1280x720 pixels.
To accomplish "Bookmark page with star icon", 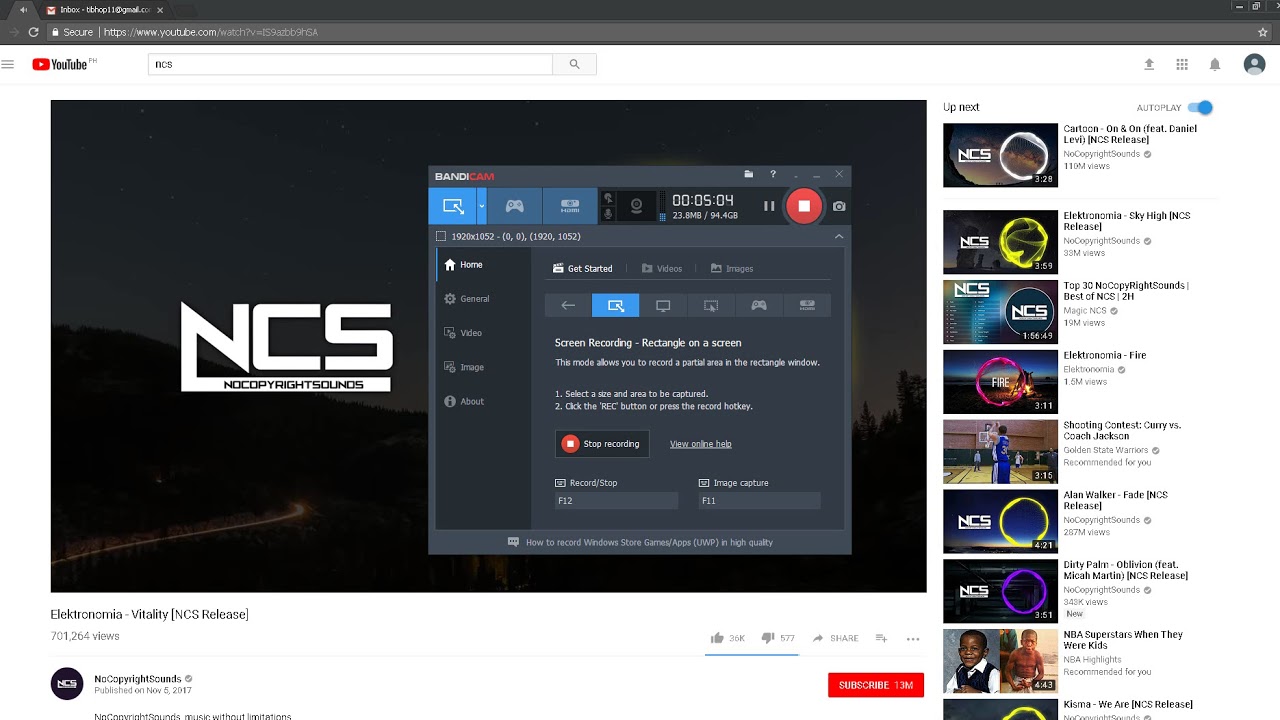I will point(1263,32).
